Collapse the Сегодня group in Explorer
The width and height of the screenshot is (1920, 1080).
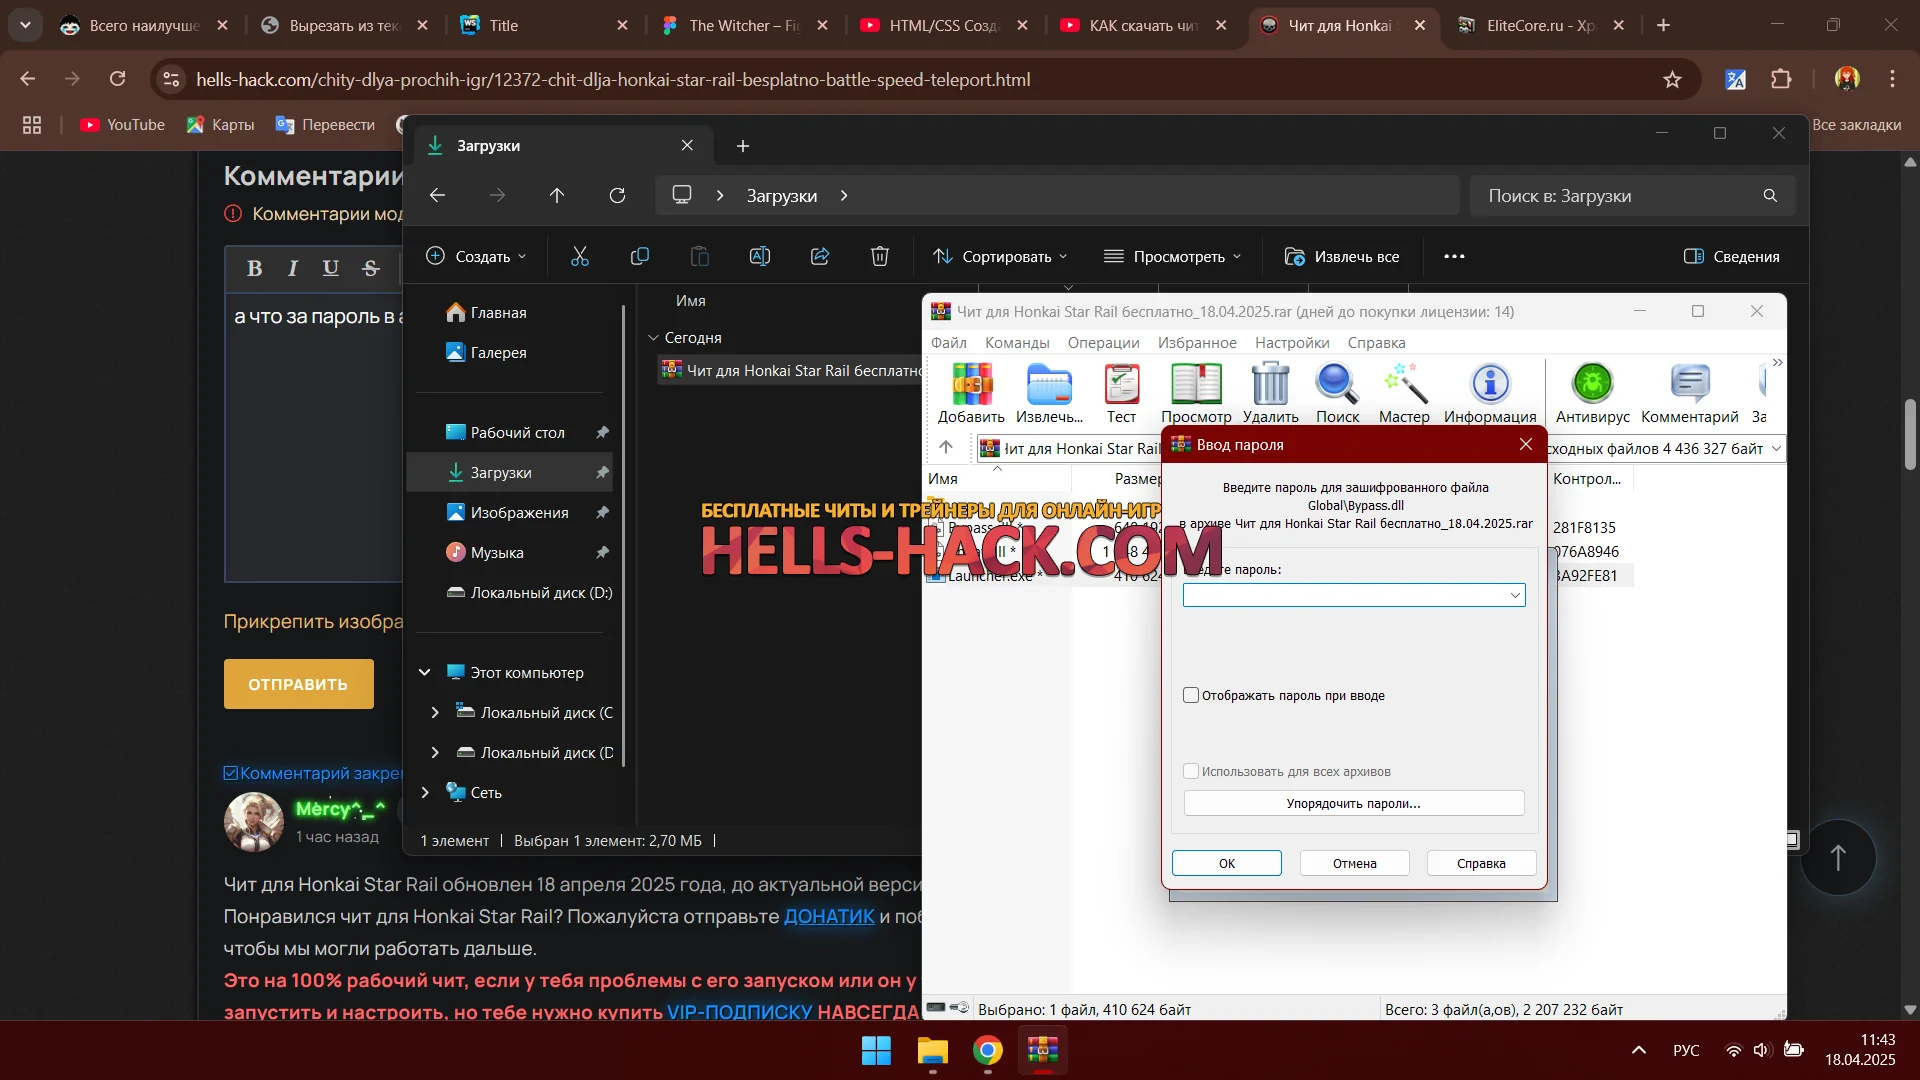pyautogui.click(x=653, y=338)
